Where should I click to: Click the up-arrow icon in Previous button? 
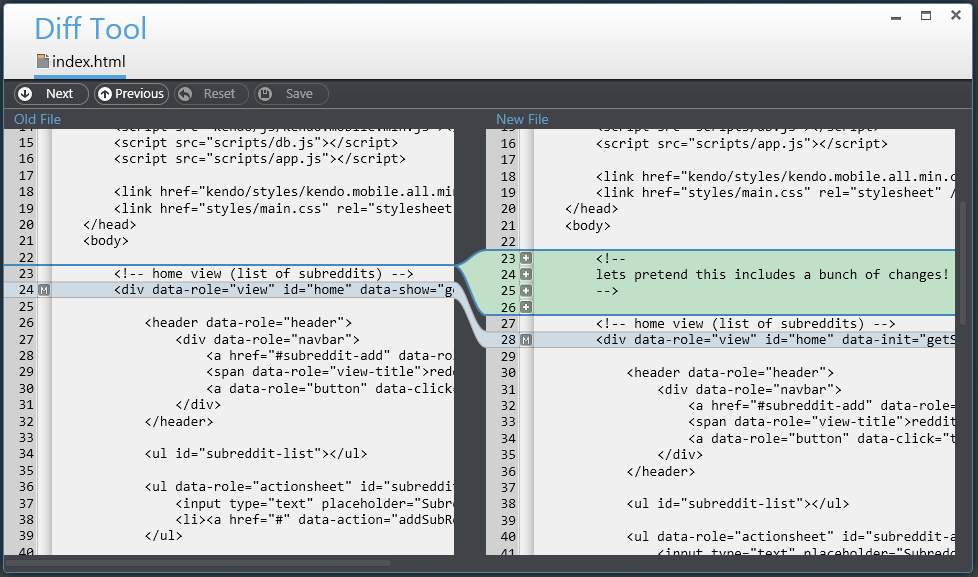click(x=105, y=94)
